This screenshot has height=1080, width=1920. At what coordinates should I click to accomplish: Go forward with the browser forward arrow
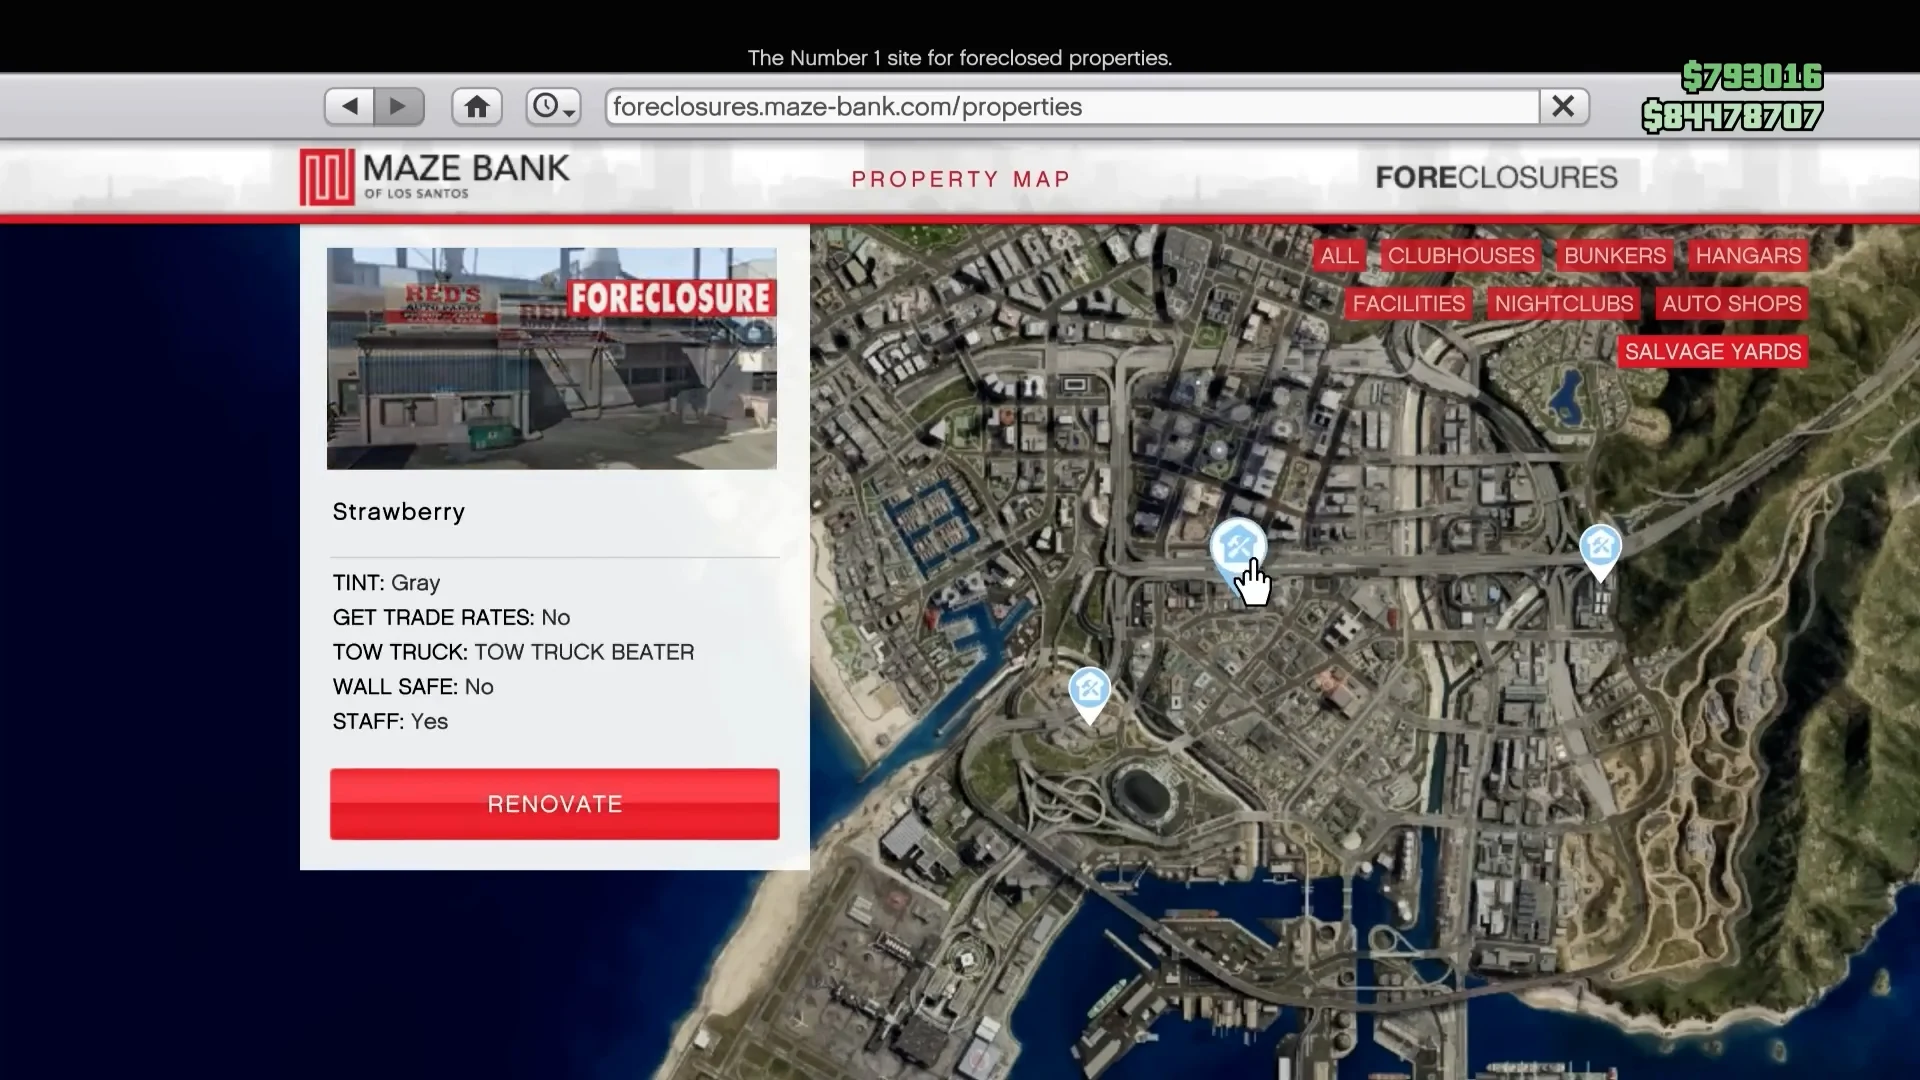click(x=399, y=106)
